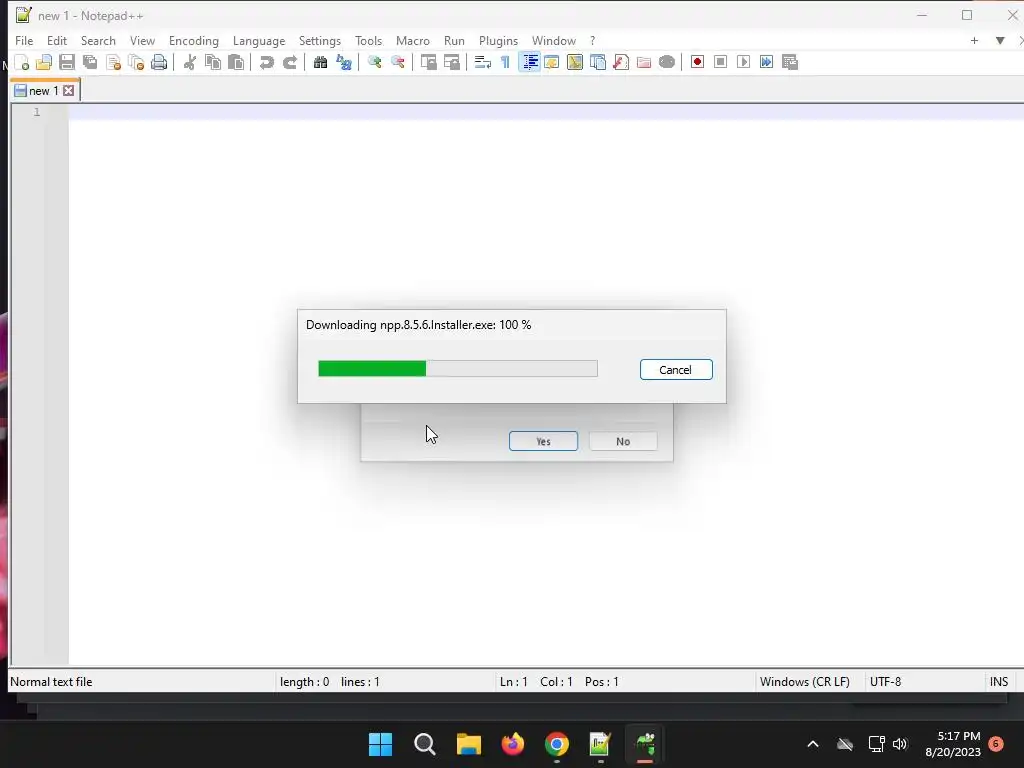The width and height of the screenshot is (1024, 768).
Task: Click the Paste clipboard icon
Action: [236, 63]
